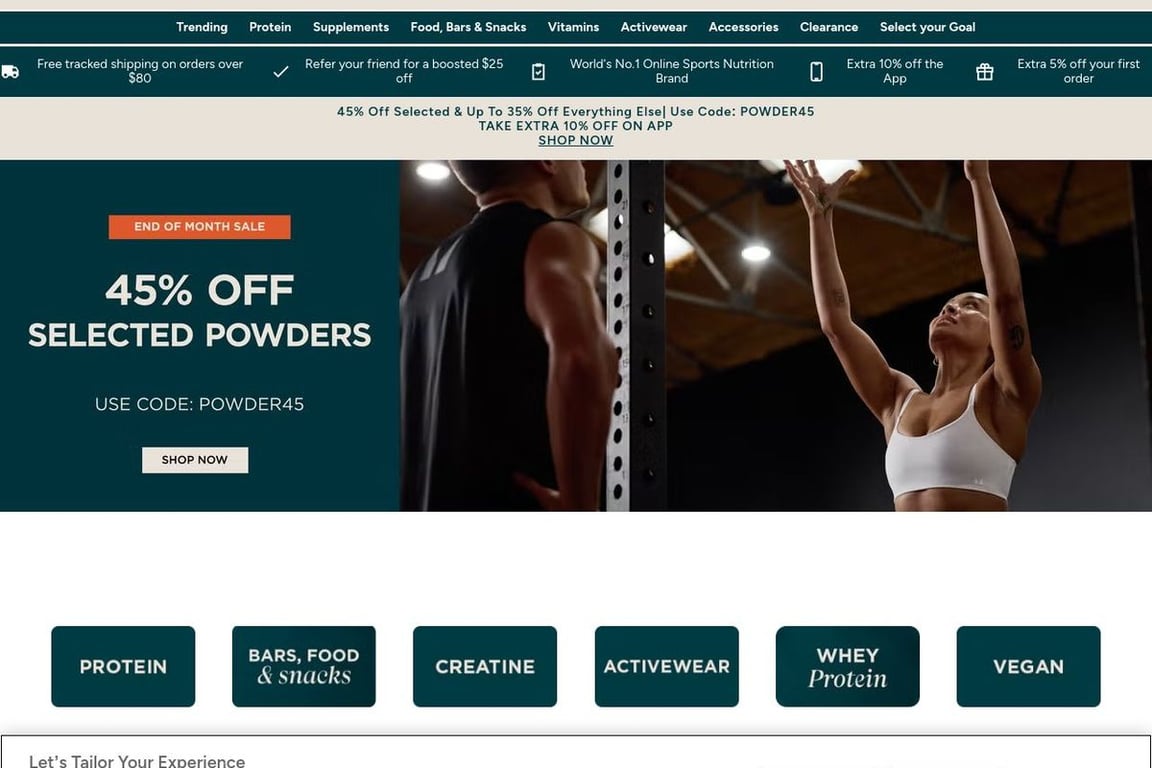
Task: Click the gift box icon
Action: click(x=984, y=71)
